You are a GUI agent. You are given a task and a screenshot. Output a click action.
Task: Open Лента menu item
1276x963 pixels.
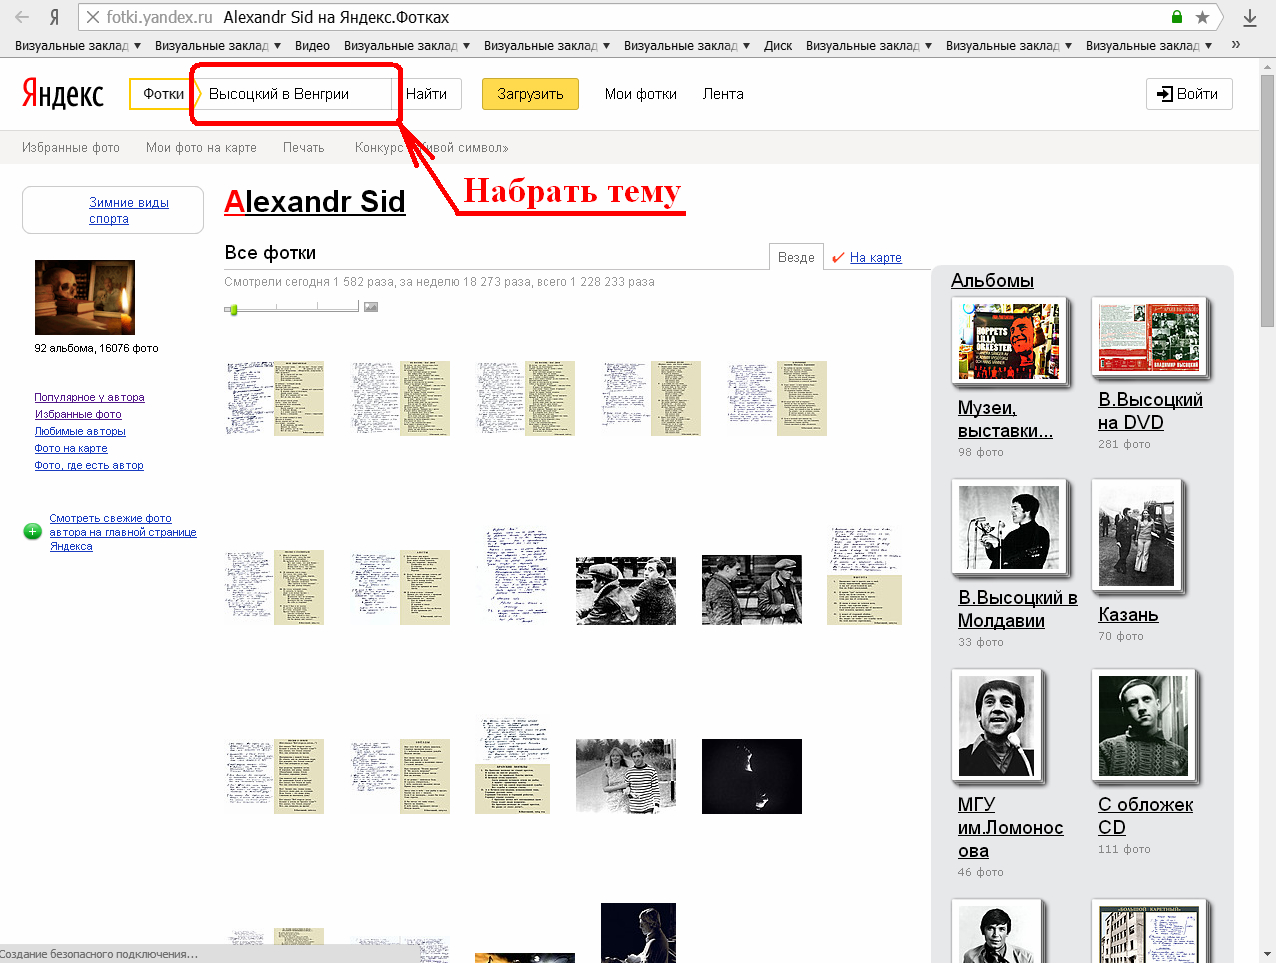[723, 94]
